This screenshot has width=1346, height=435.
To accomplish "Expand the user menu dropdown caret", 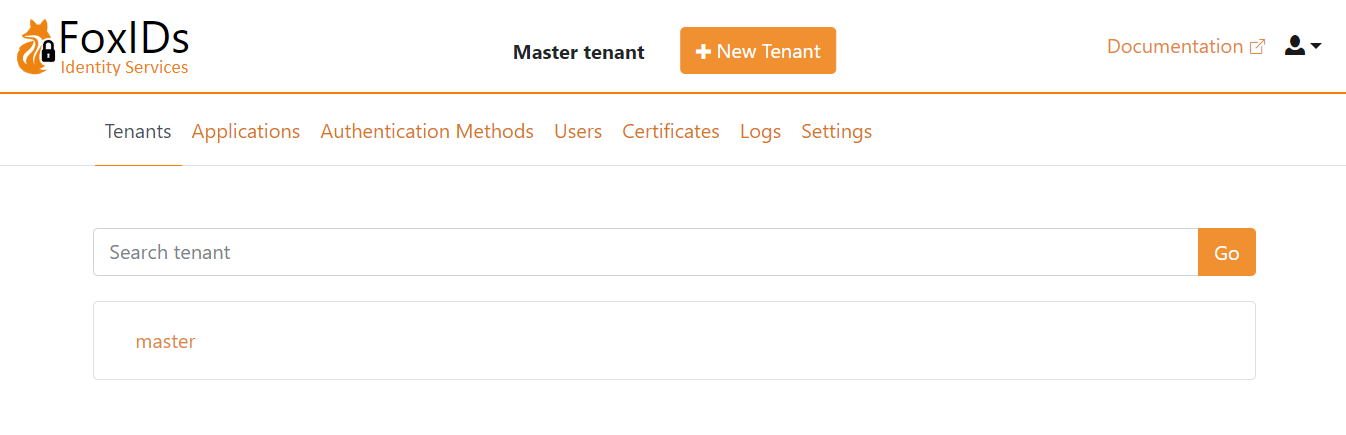I will tap(1316, 46).
